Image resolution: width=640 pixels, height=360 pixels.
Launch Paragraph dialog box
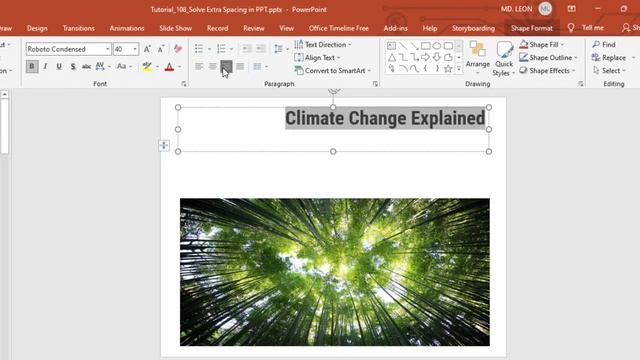[375, 84]
